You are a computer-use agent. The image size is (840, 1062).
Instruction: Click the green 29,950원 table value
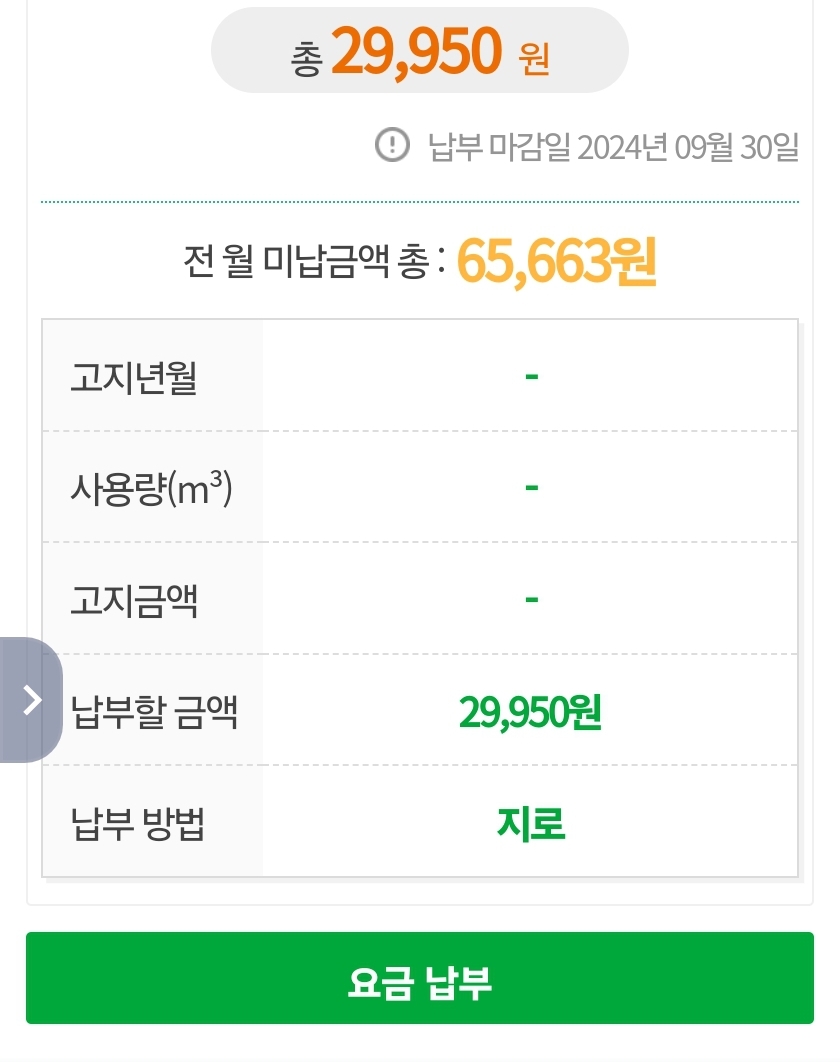point(530,711)
